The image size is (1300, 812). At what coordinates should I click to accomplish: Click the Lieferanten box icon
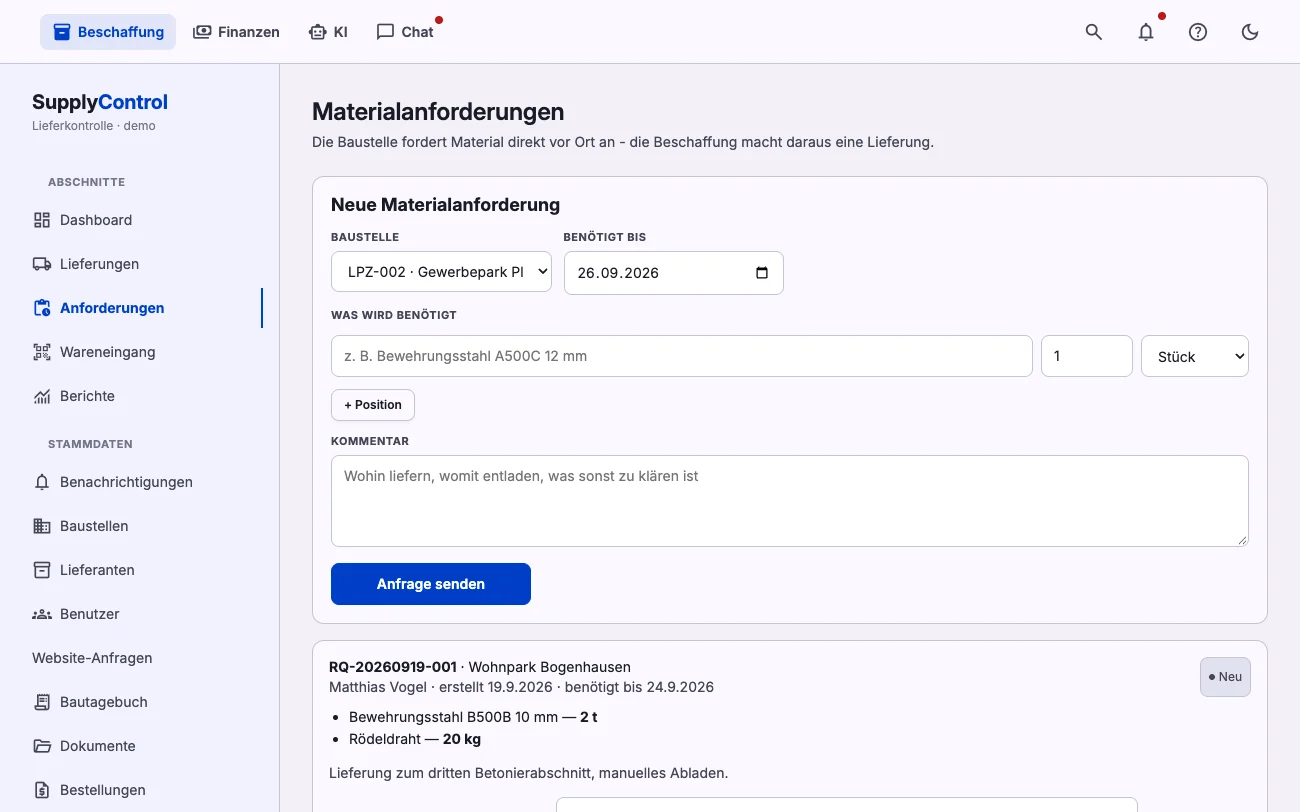pos(42,570)
